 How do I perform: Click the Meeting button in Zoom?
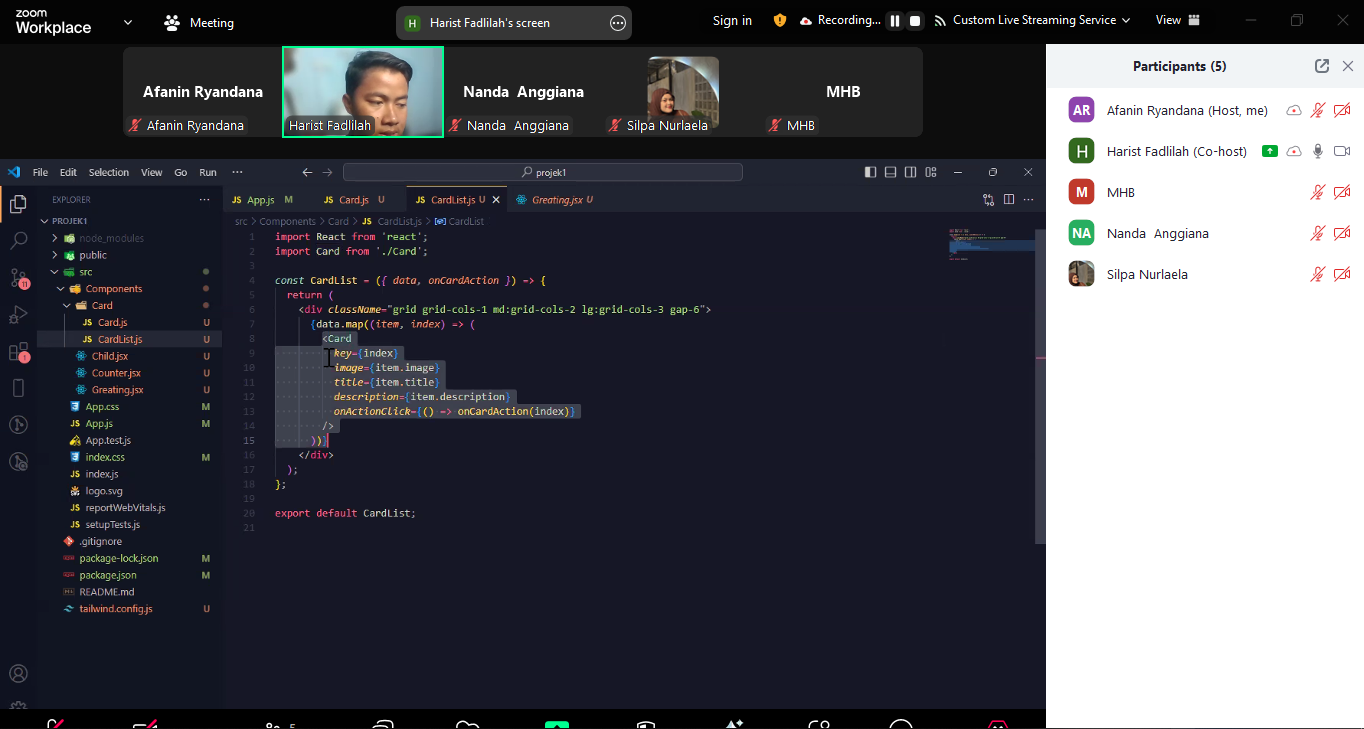pos(199,22)
